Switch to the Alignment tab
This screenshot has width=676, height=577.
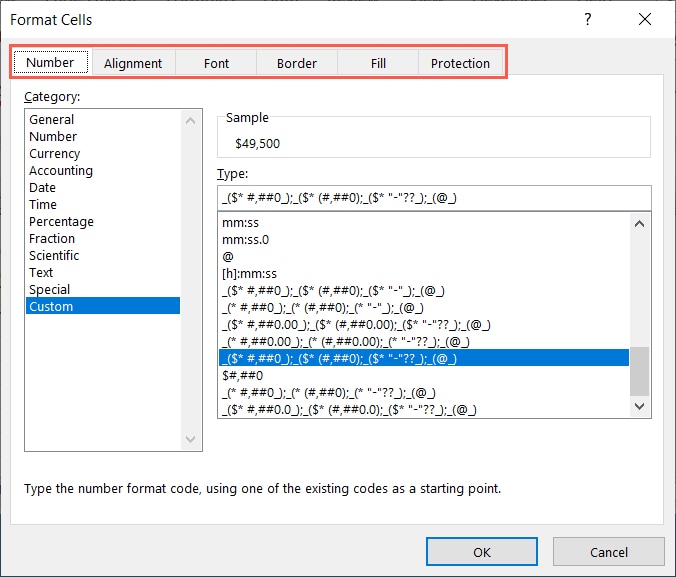click(x=133, y=63)
